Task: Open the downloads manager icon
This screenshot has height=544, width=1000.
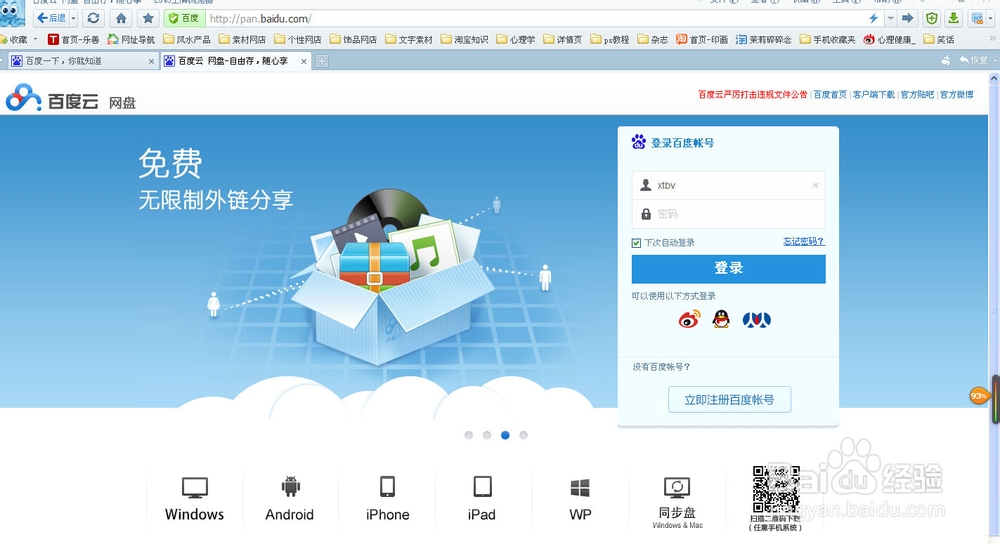Action: [x=953, y=18]
